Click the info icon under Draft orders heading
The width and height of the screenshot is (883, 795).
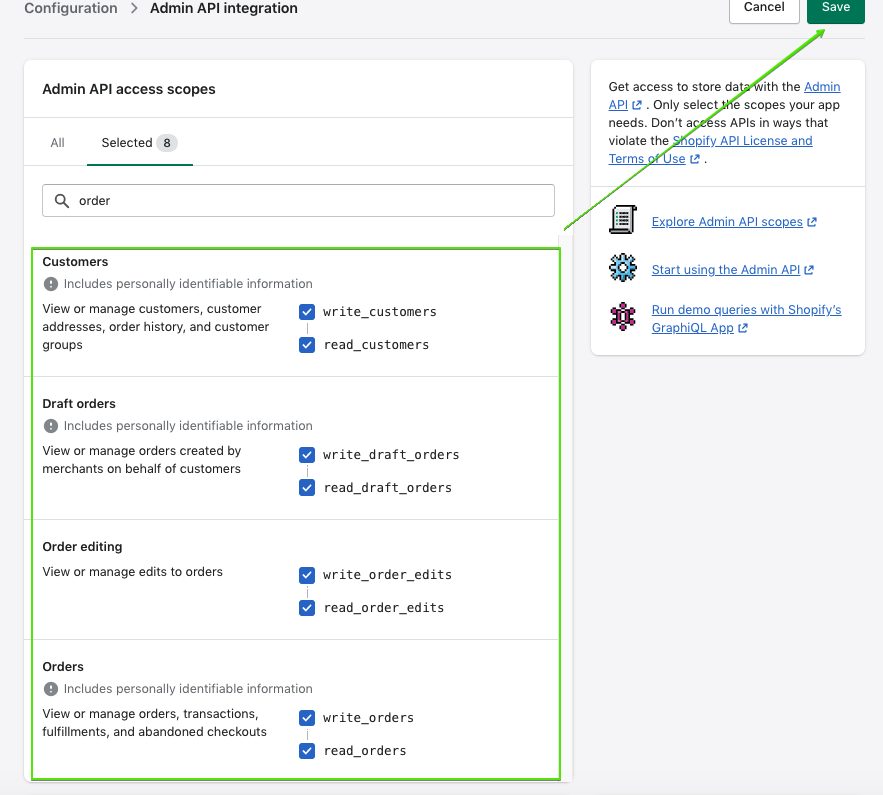(51, 426)
